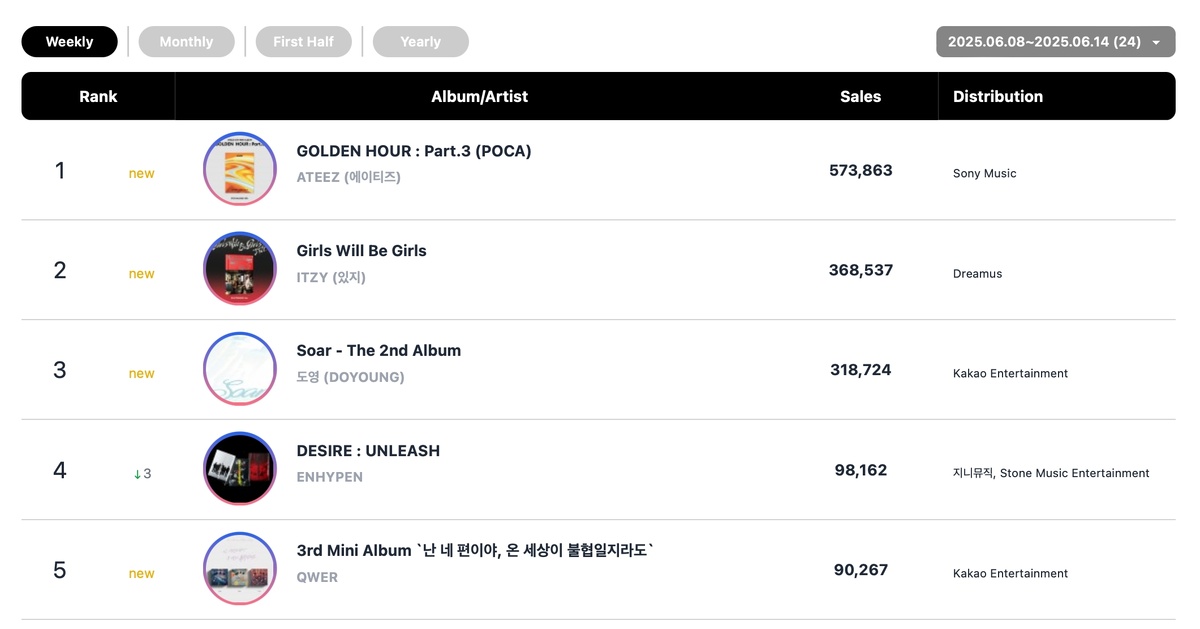Screen dimensions: 1200x629
Task: Click the ENHYPEN artist name
Action: pos(330,477)
